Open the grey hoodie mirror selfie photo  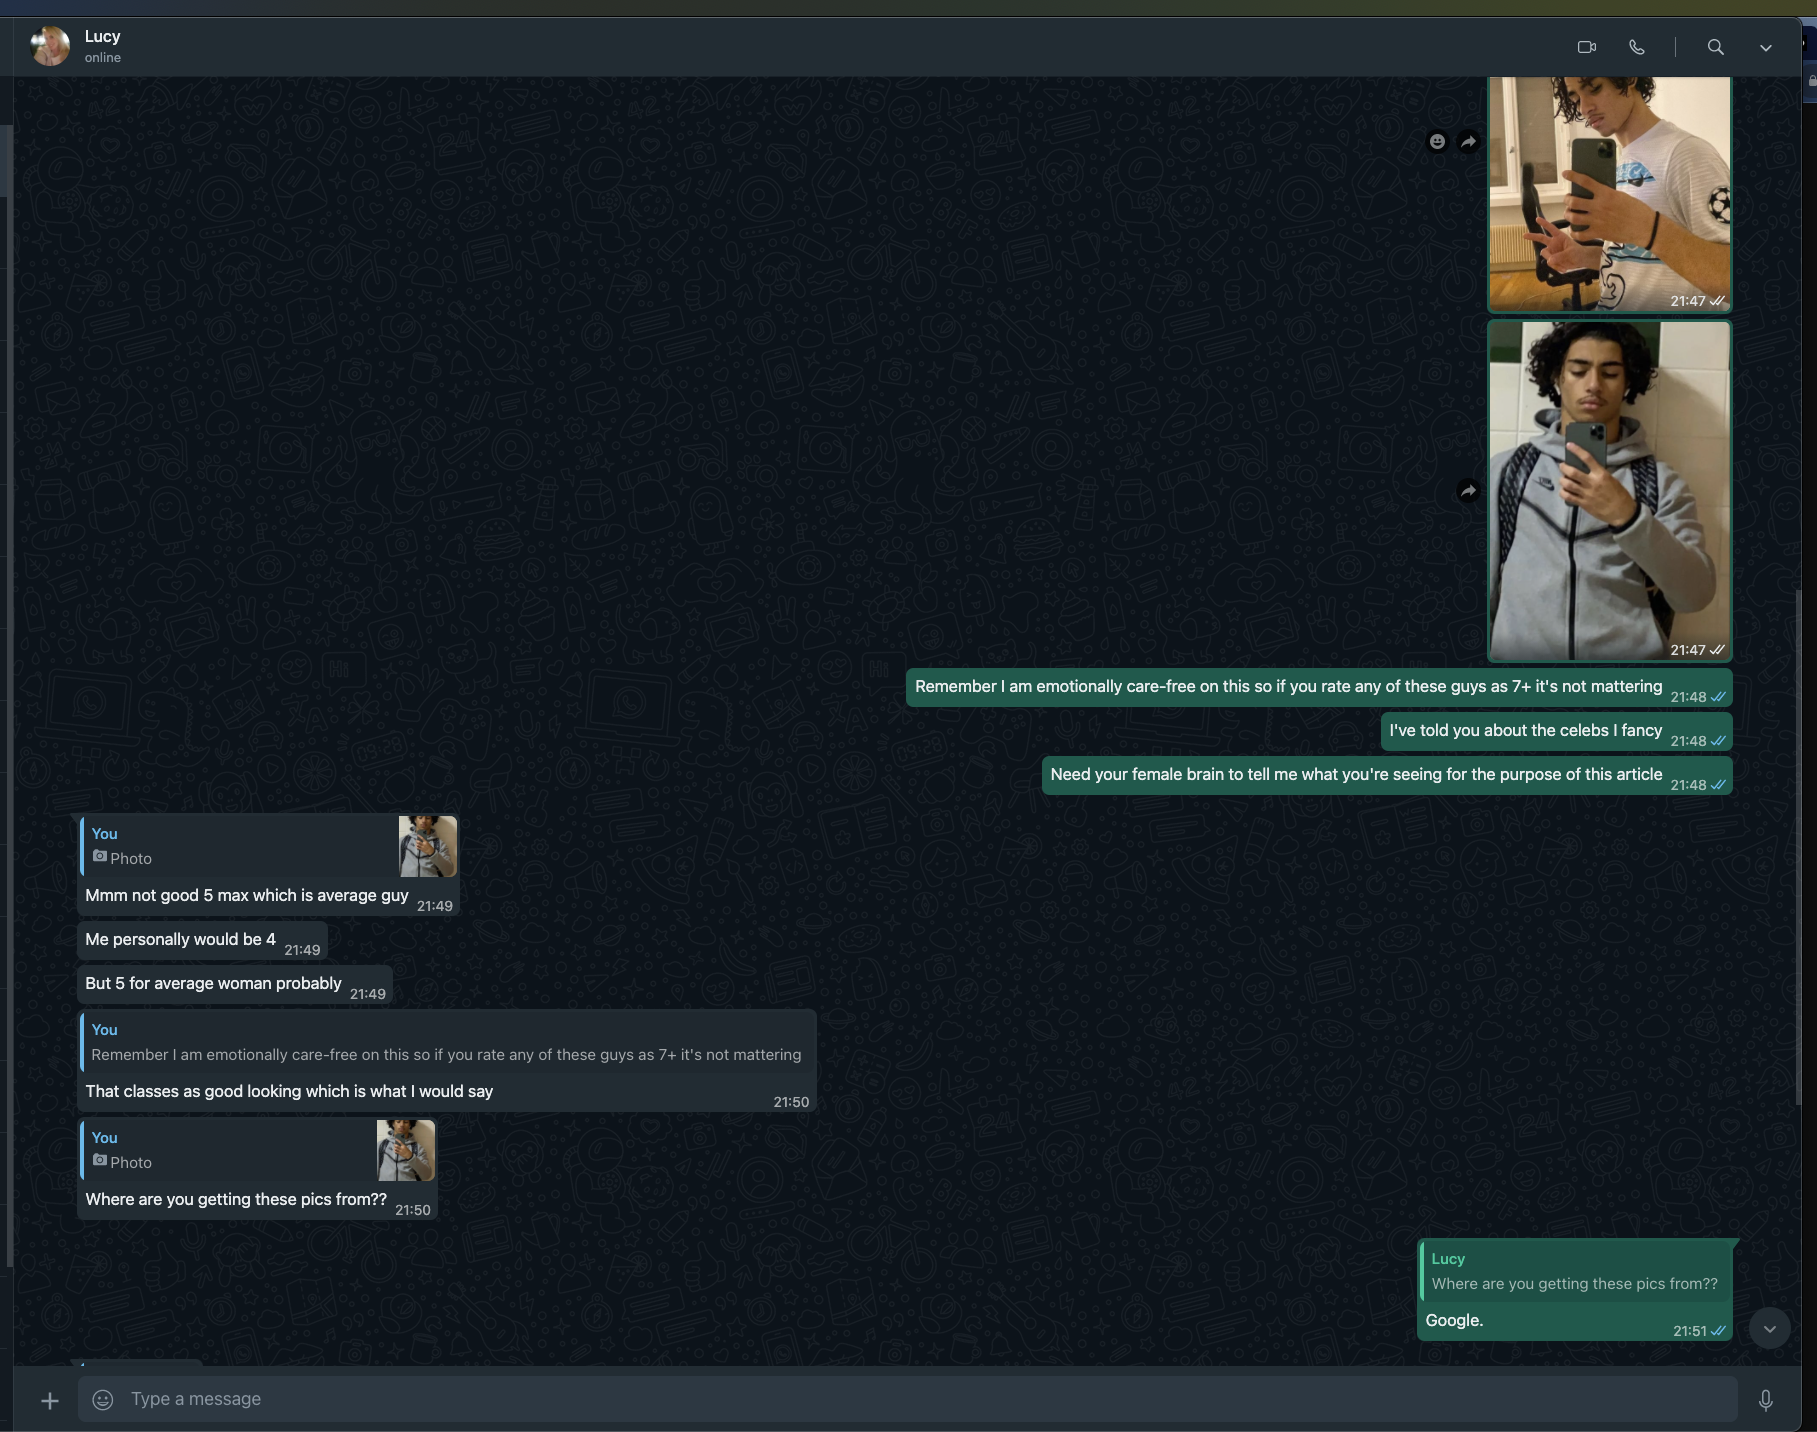click(x=1609, y=490)
